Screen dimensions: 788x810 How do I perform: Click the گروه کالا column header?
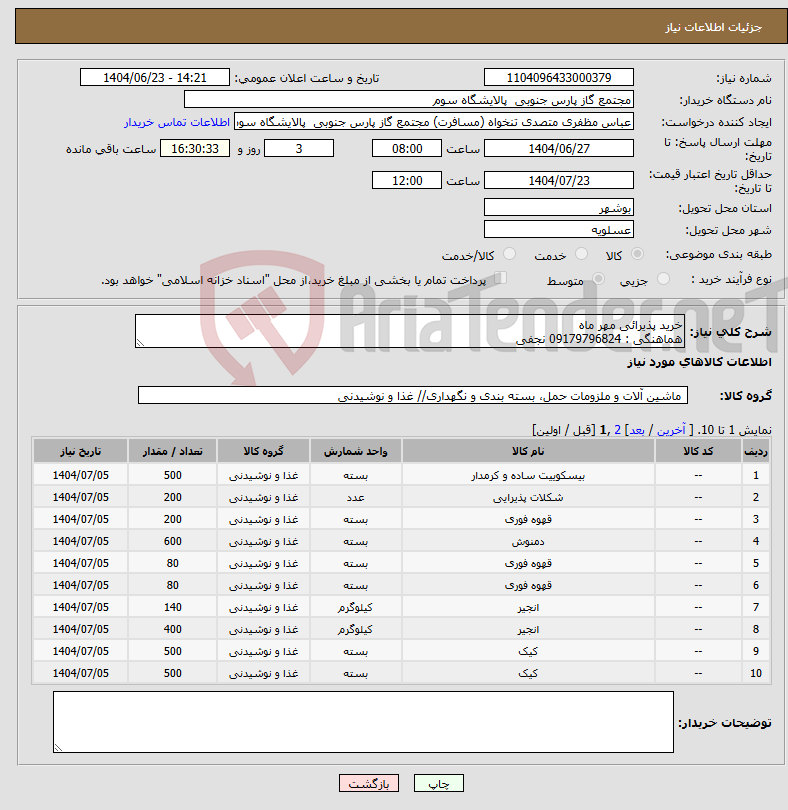click(264, 451)
